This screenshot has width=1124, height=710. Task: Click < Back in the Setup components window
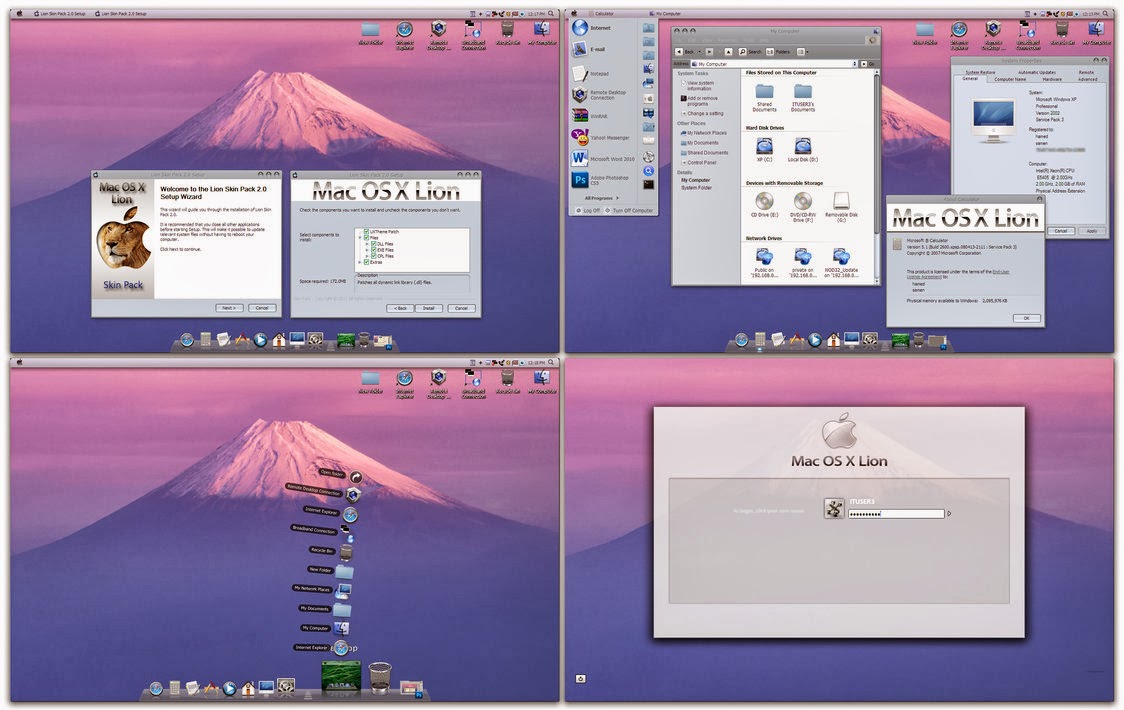pyautogui.click(x=400, y=308)
